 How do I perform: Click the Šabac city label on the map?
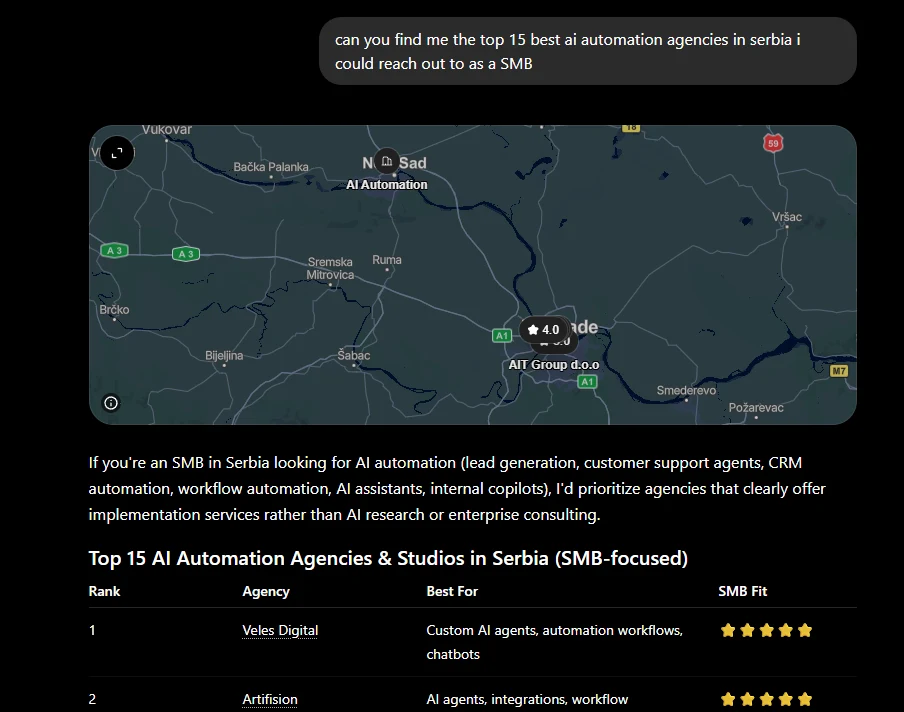click(x=353, y=355)
